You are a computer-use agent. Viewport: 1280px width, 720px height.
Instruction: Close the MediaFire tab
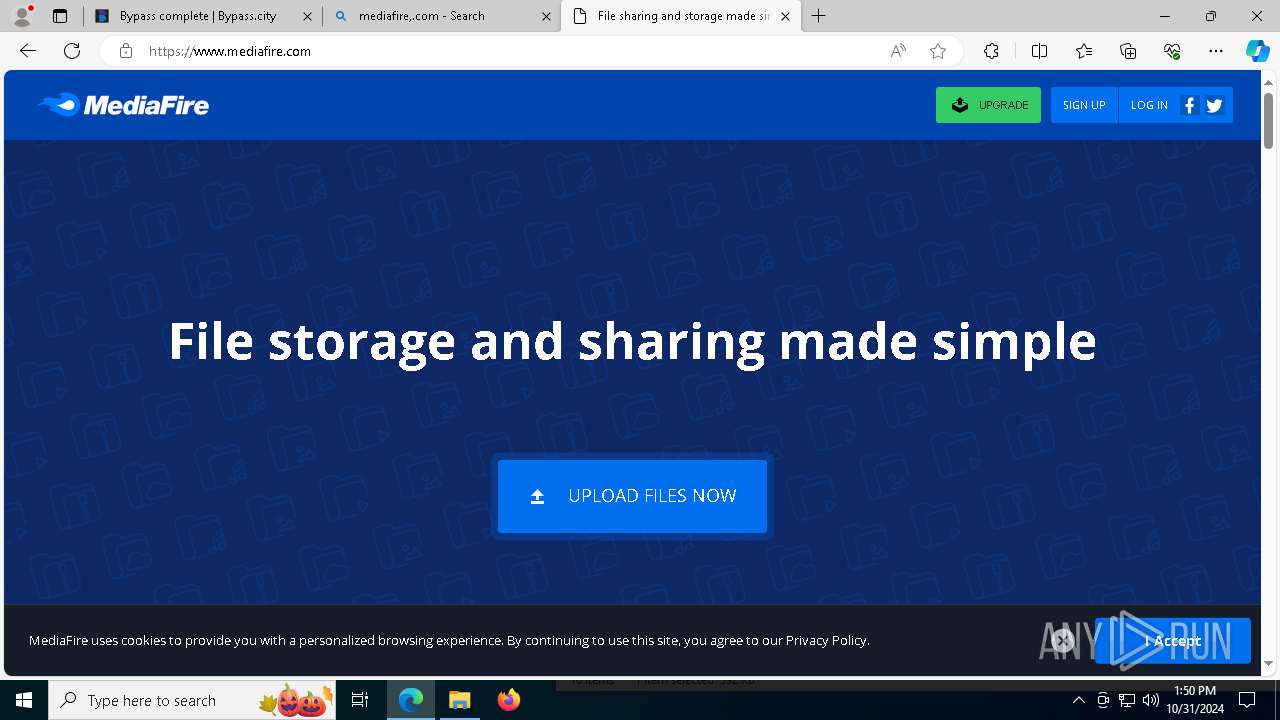click(x=785, y=16)
